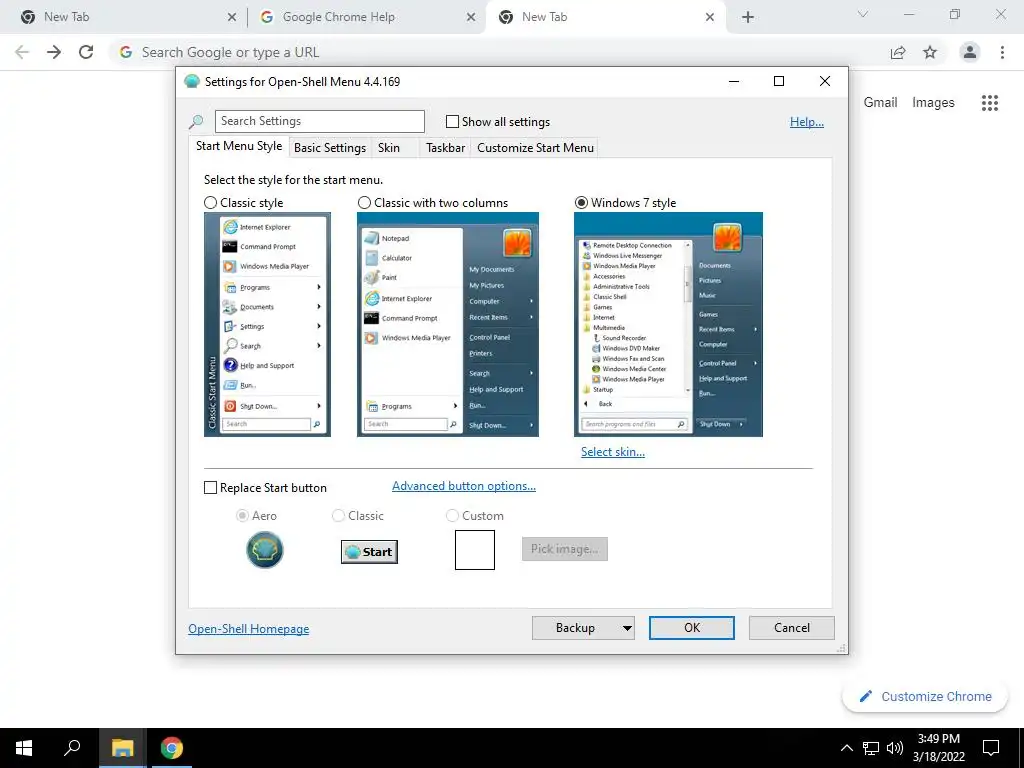Choose the Custom start button radio
Viewport: 1024px width, 768px height.
tap(452, 516)
